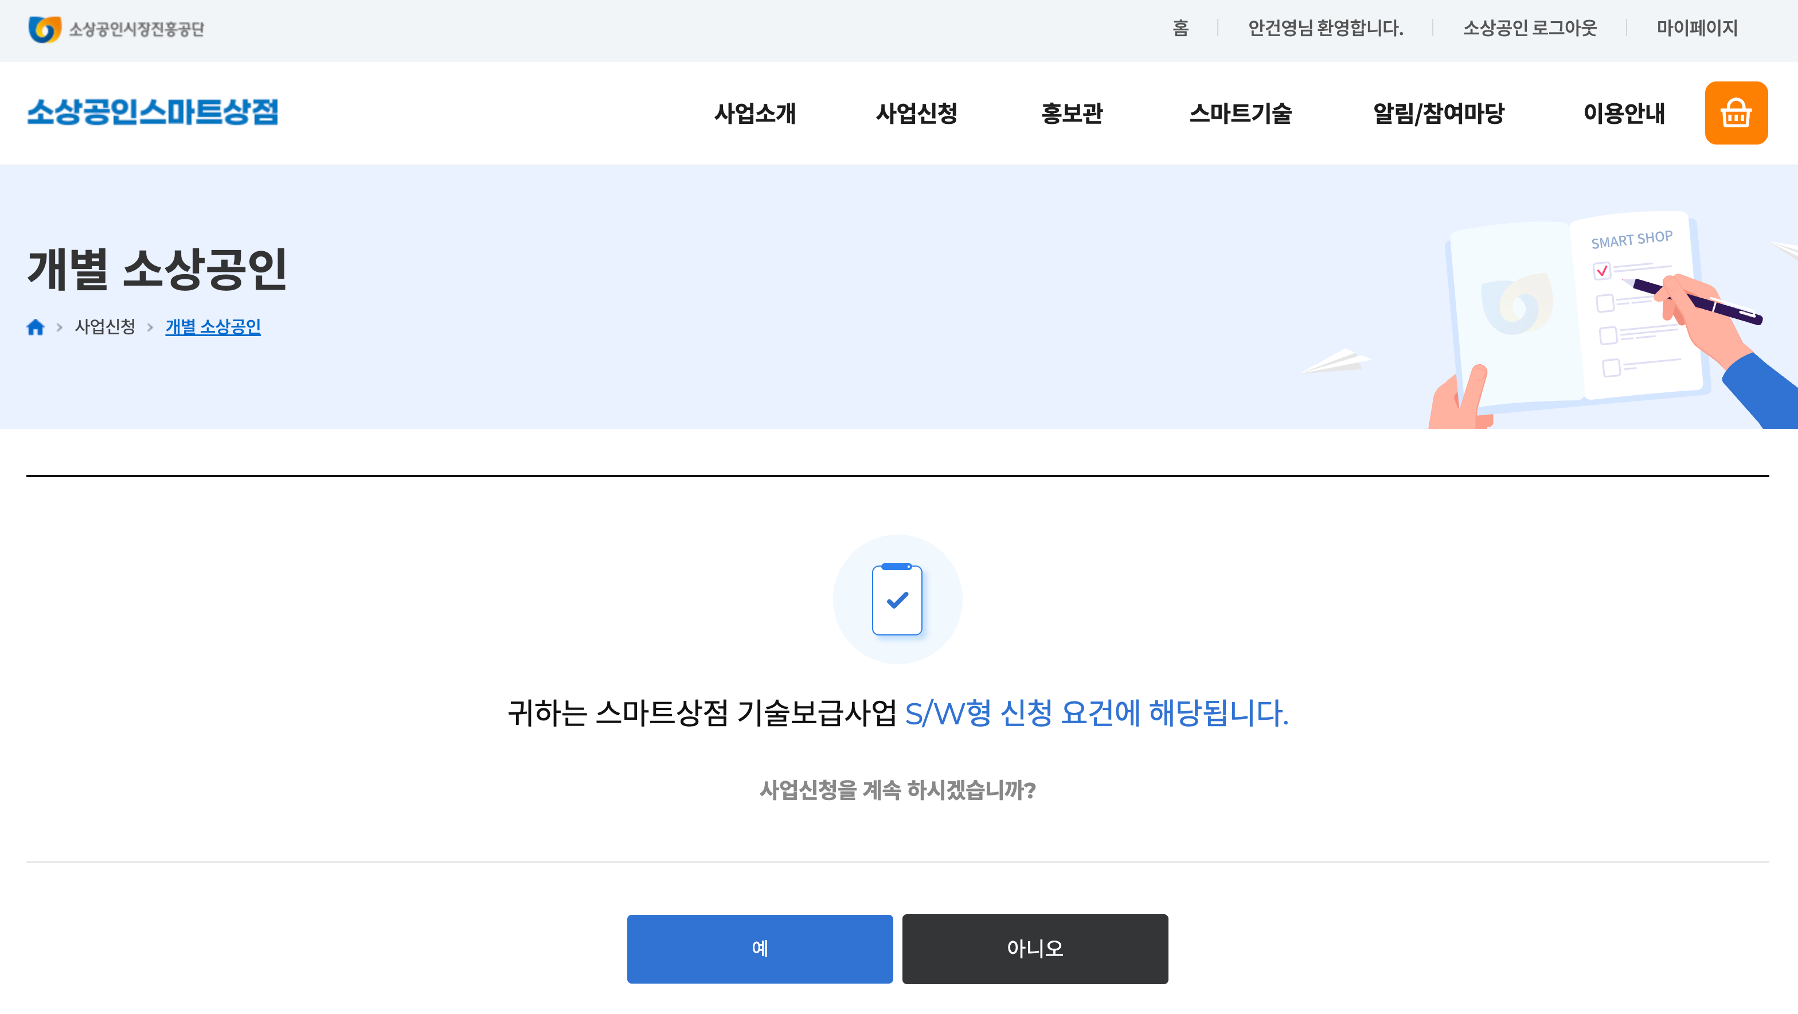1798x1014 pixels.
Task: Select the 알림/참여마당 menu
Action: coord(1438,114)
